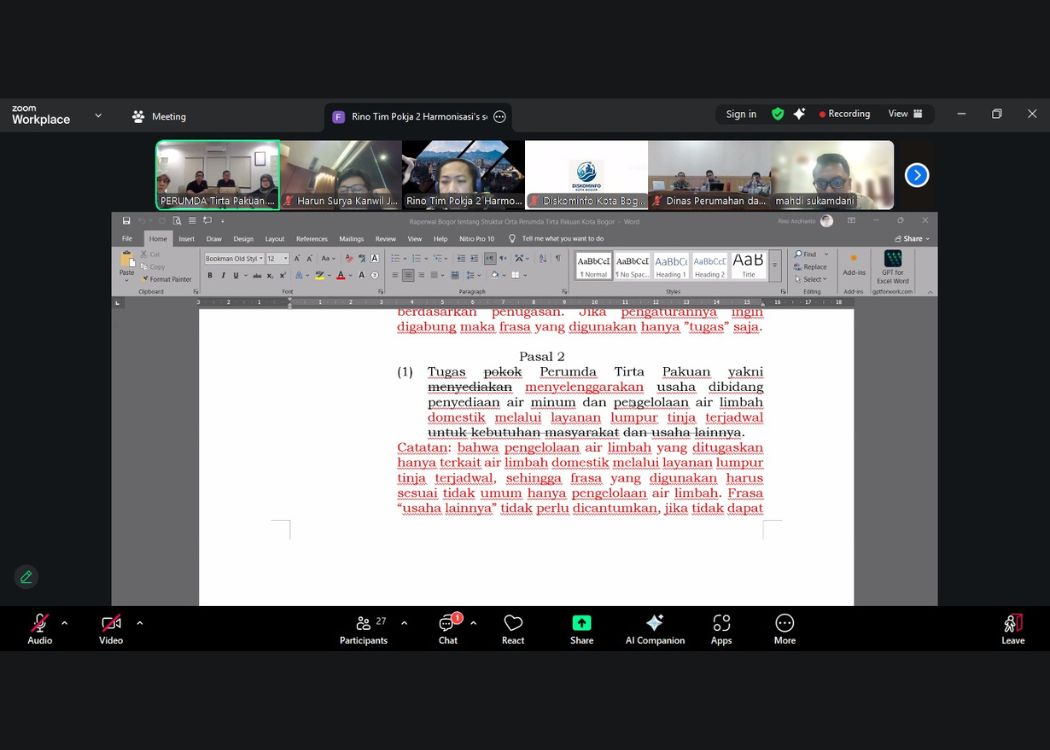Image resolution: width=1050 pixels, height=750 pixels.
Task: Expand audio settings caret next to Audio
Action: click(x=65, y=623)
